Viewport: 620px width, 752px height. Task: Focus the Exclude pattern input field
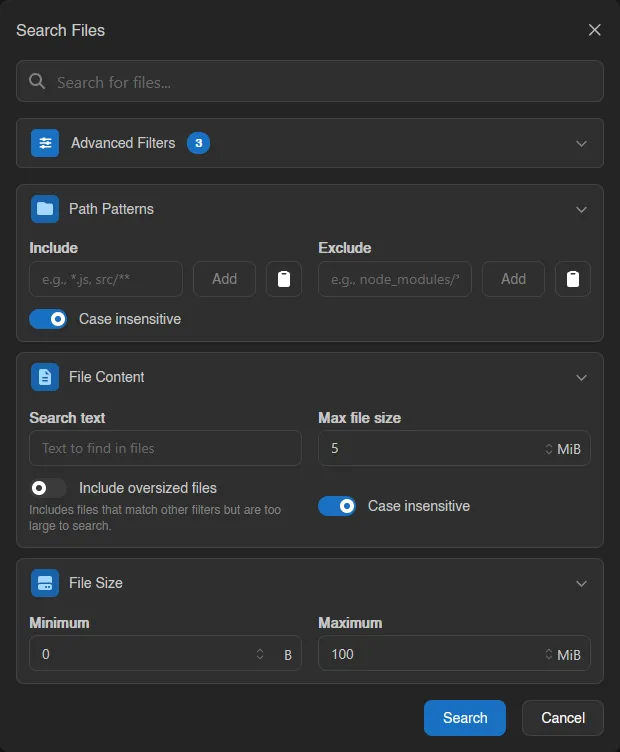coord(395,279)
